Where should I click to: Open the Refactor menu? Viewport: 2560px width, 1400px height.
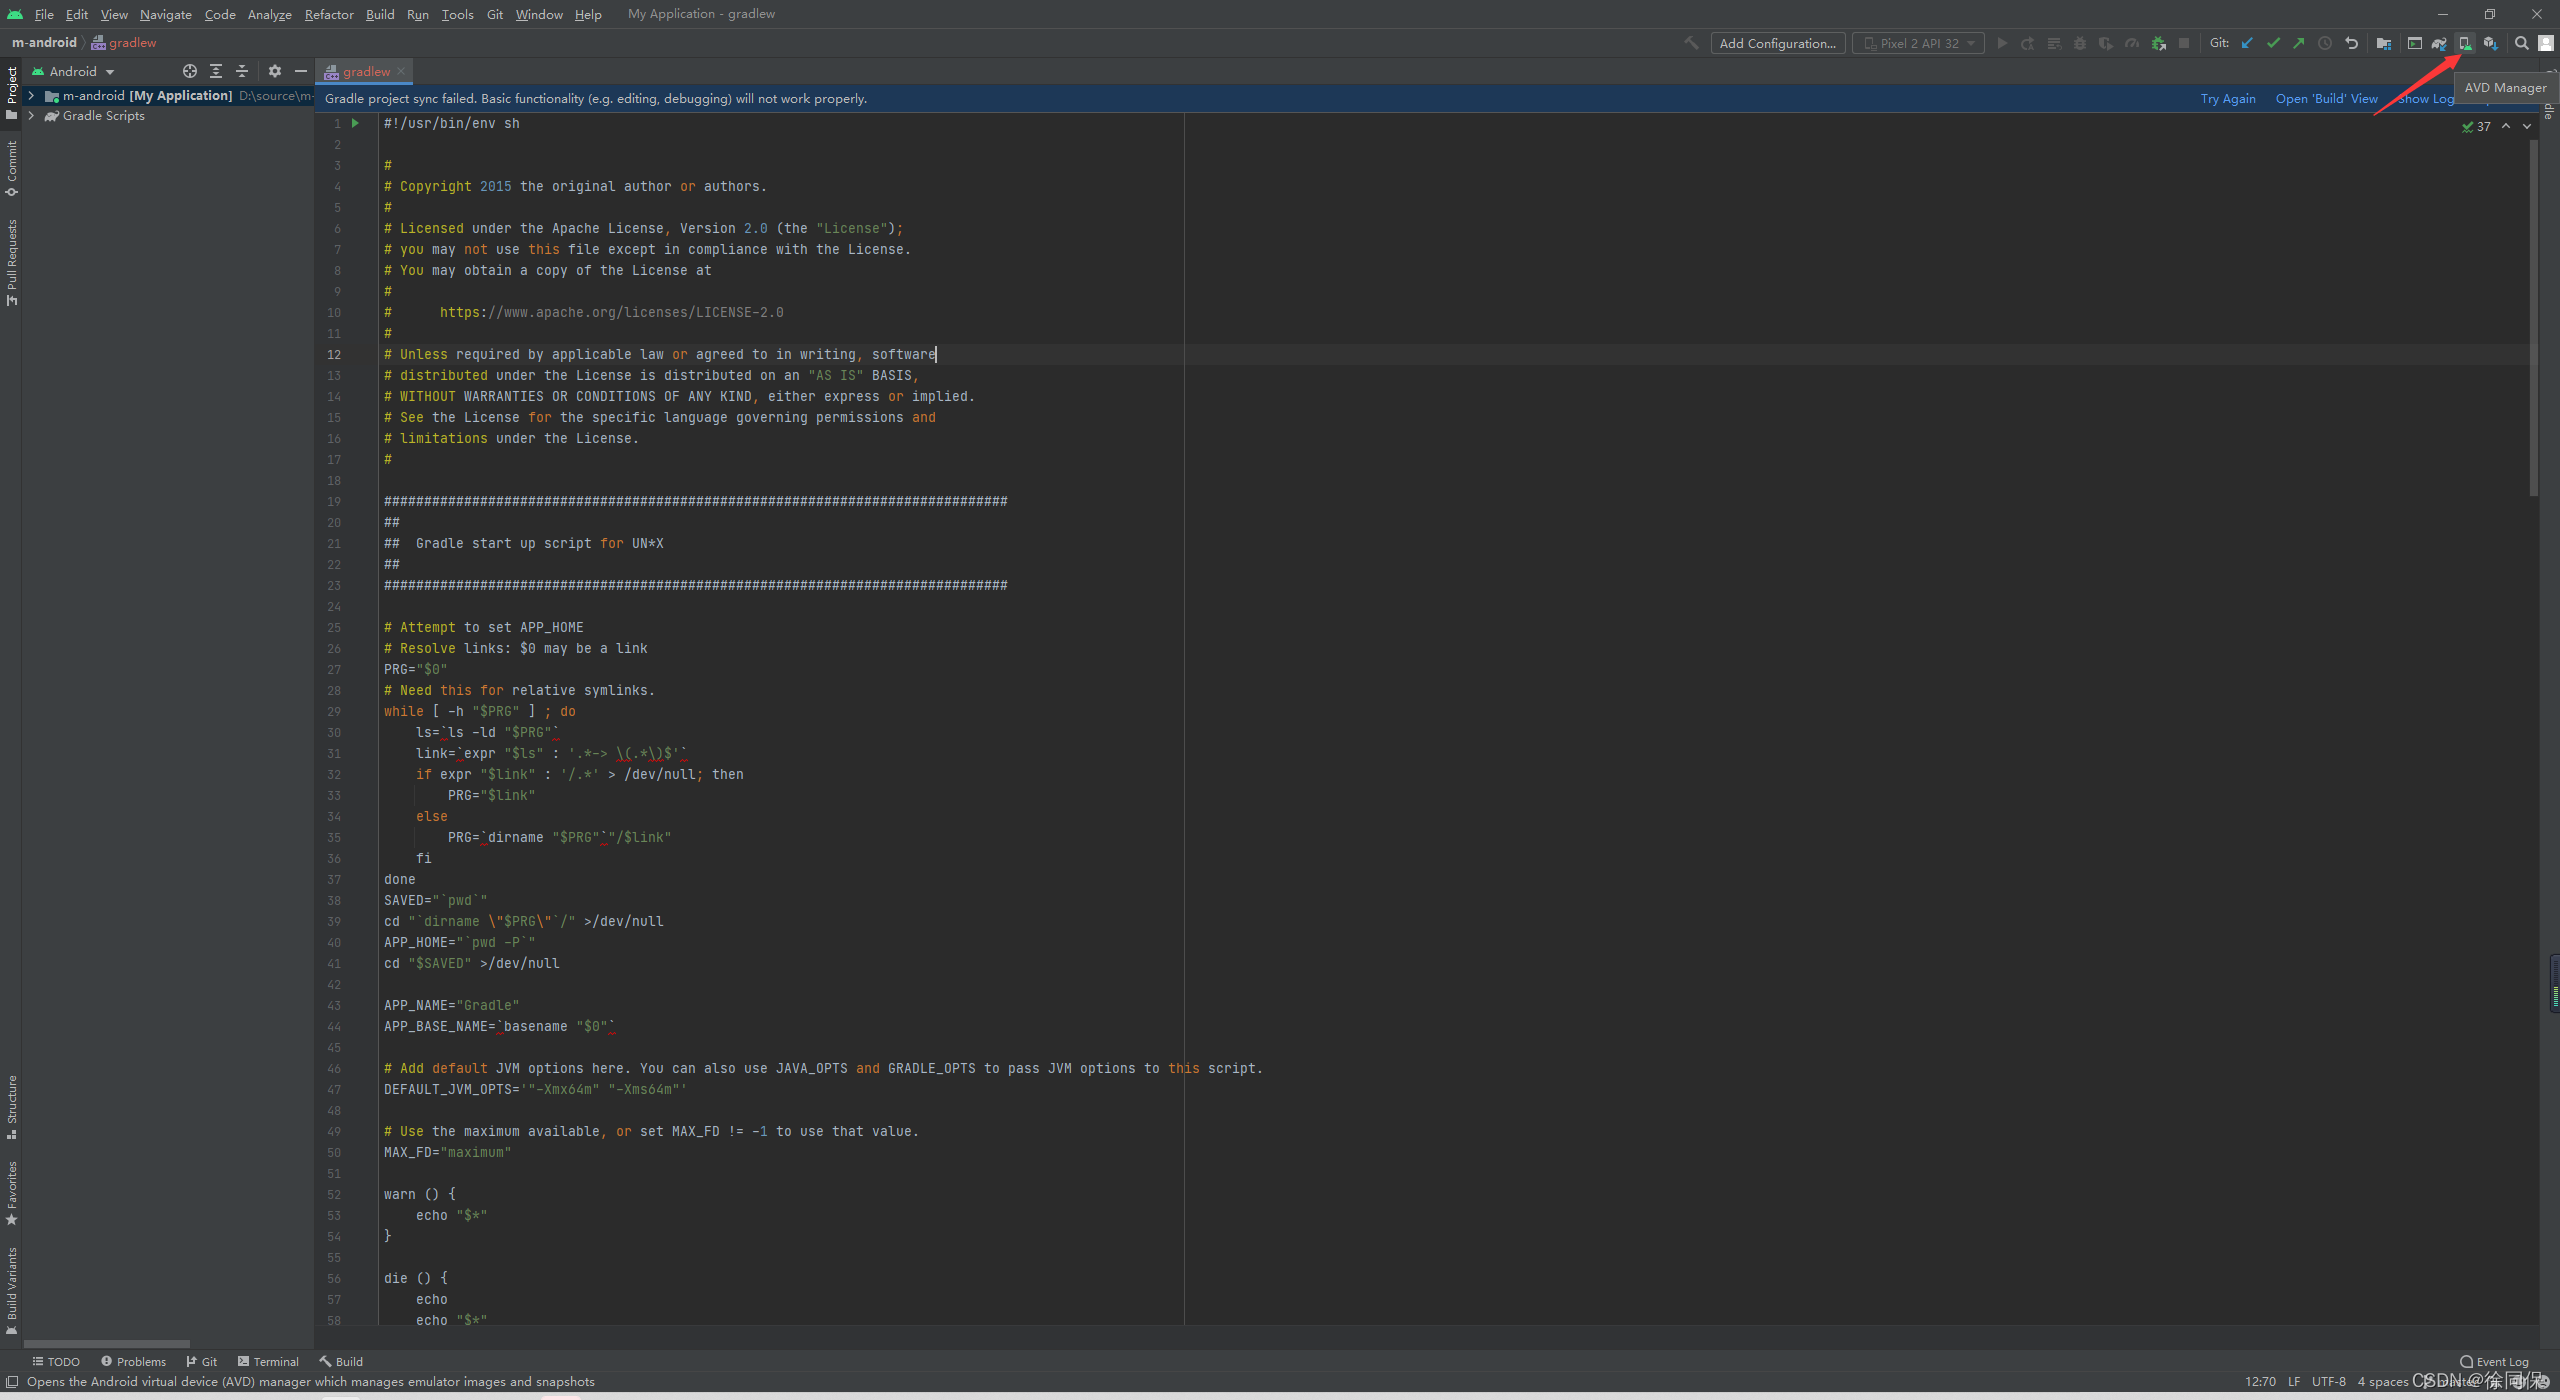(328, 14)
